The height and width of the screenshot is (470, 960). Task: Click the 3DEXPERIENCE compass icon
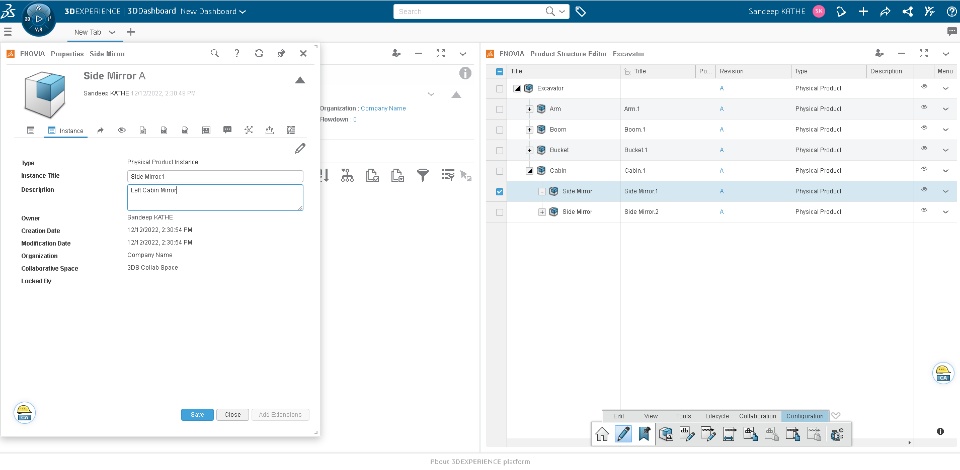(39, 20)
